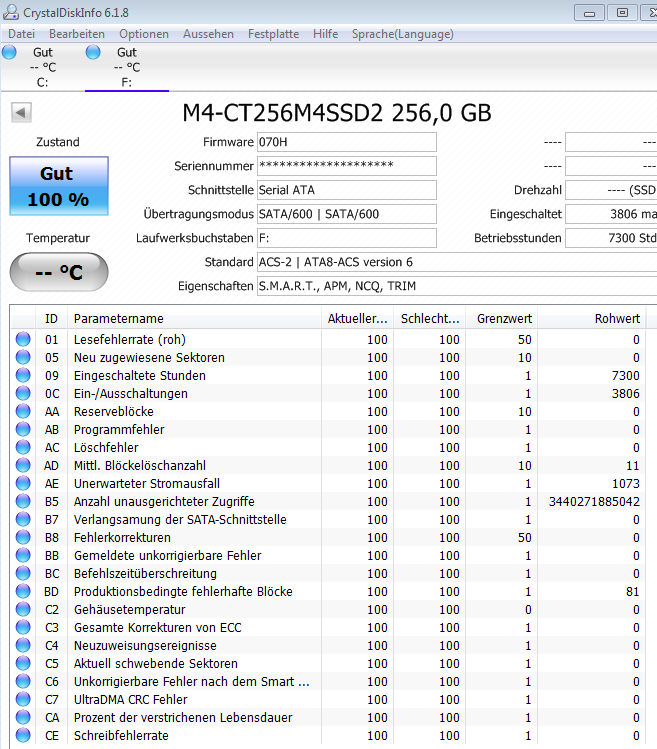Open the Aussehen menu
The image size is (657, 749).
coord(208,34)
